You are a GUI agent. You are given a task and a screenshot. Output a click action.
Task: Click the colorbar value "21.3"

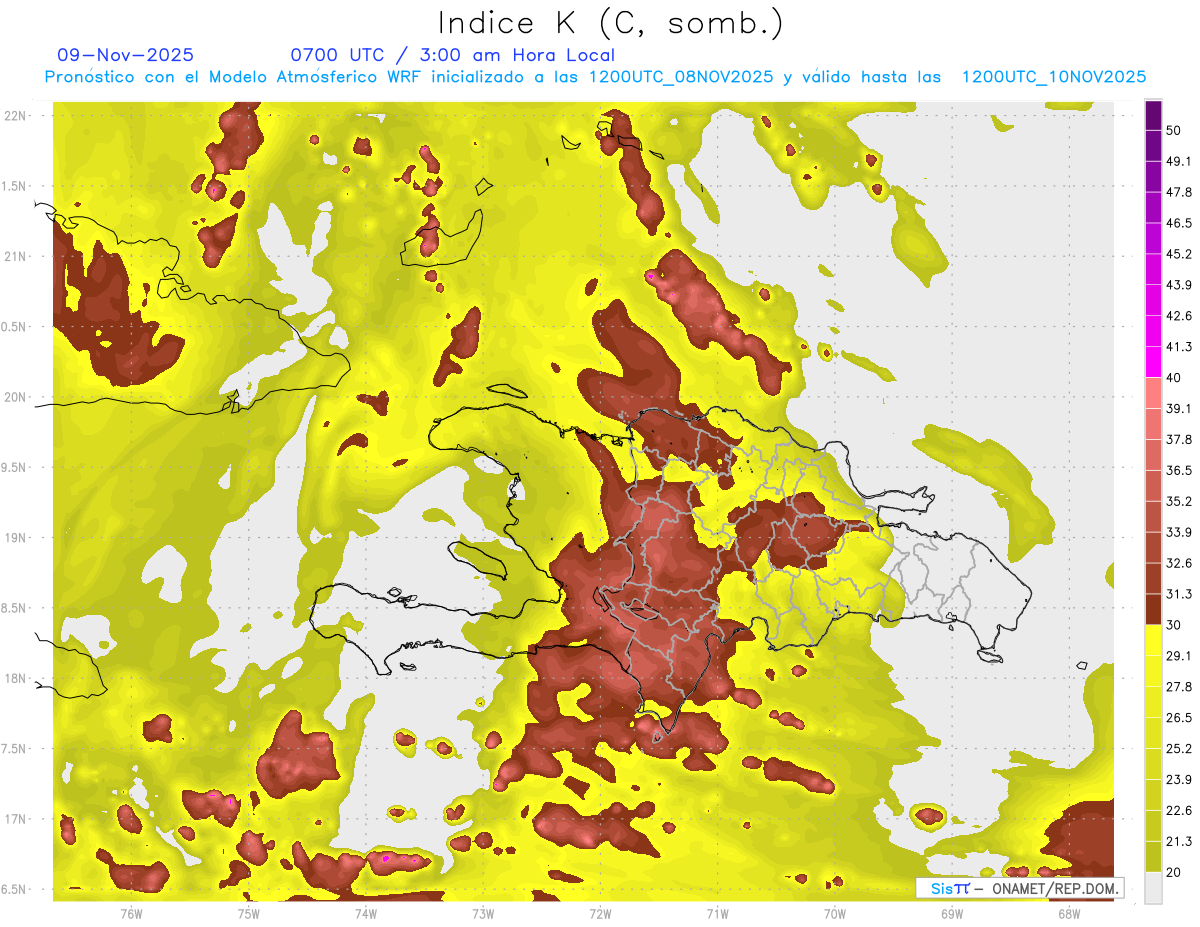pos(1179,842)
